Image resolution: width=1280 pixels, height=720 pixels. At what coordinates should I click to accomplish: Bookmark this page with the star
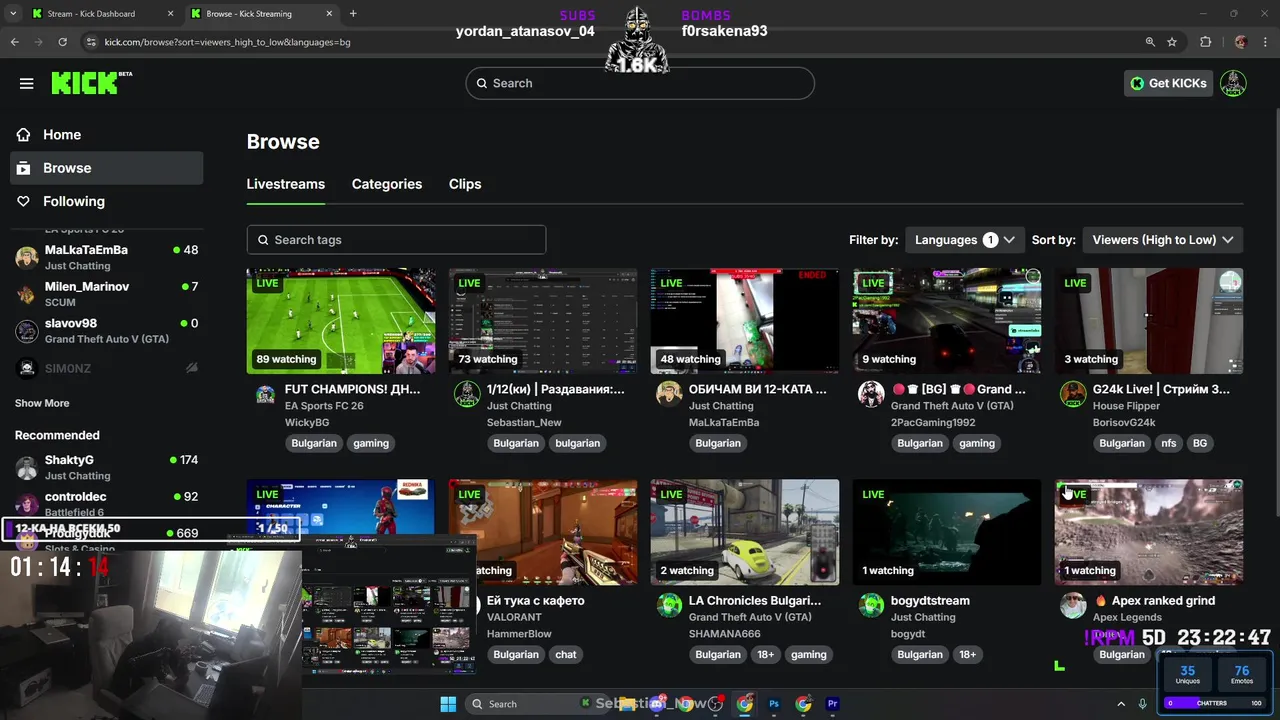(x=1172, y=42)
